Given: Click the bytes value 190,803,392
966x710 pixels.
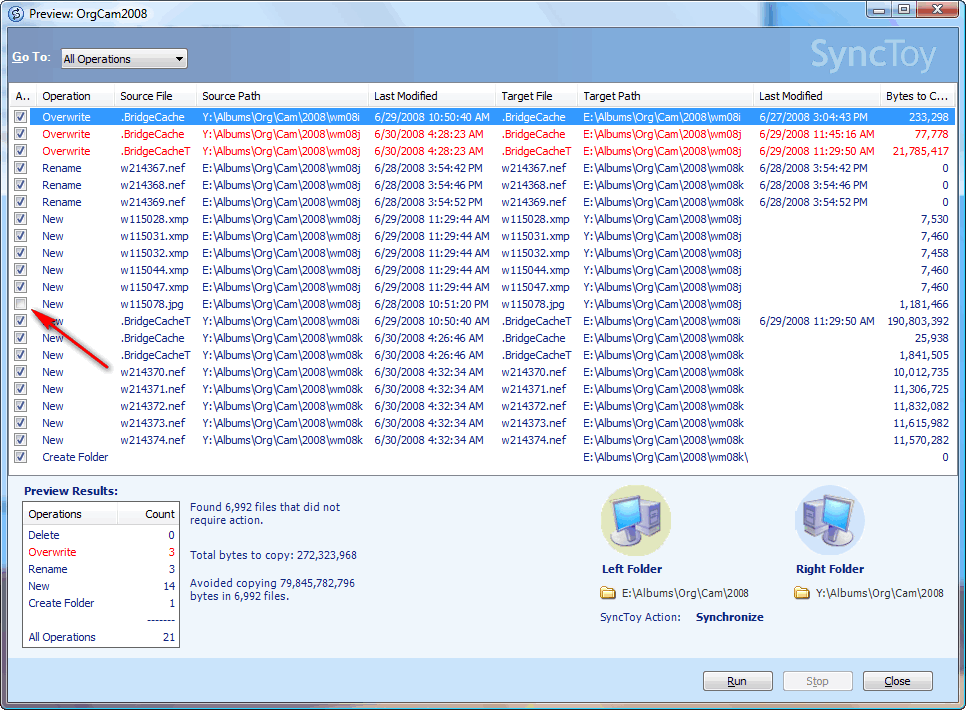Looking at the screenshot, I should click(x=918, y=321).
